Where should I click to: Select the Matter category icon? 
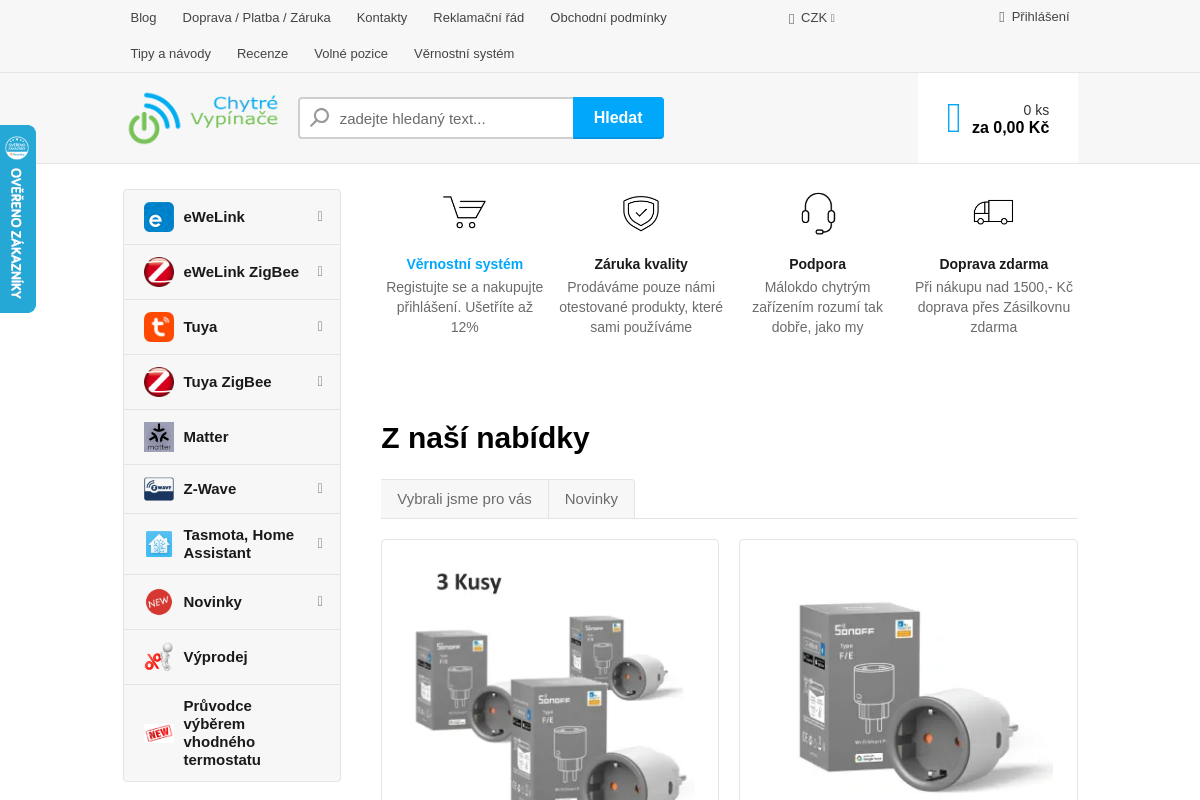click(158, 437)
